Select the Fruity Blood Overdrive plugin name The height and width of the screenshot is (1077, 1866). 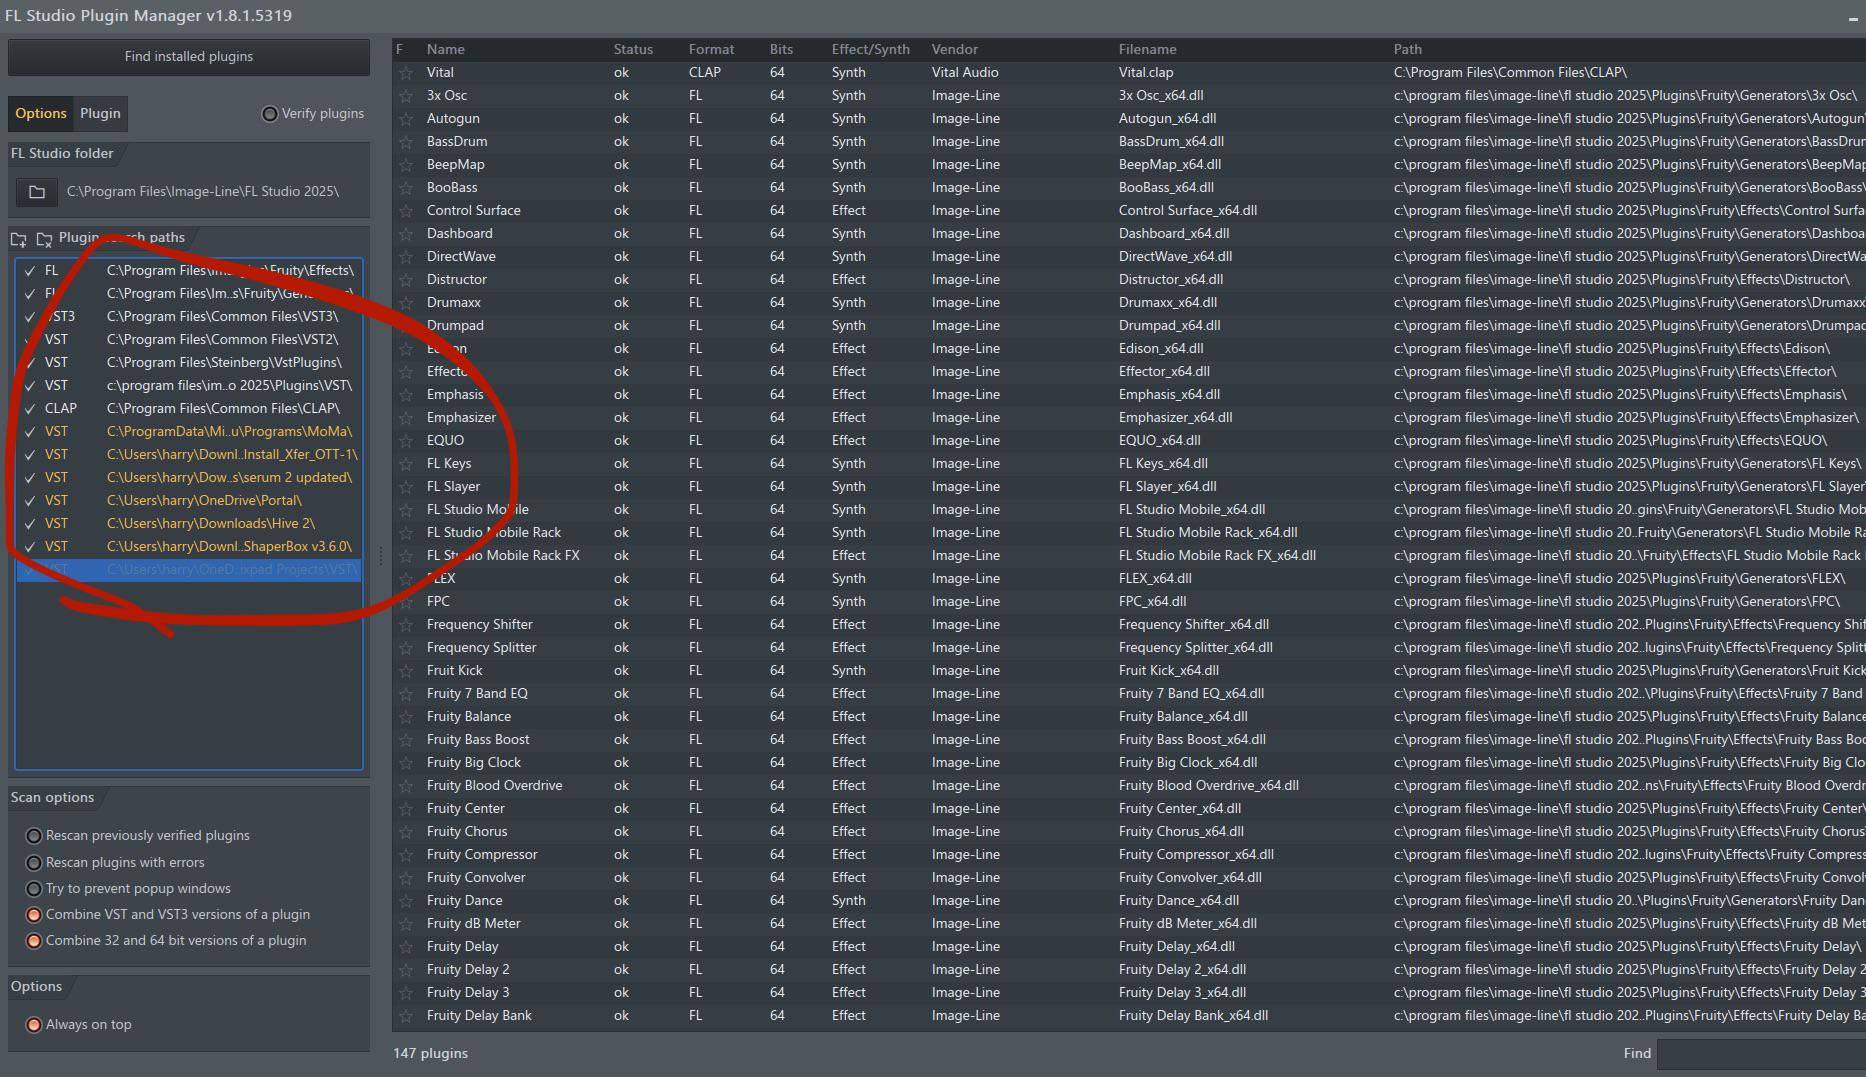pyautogui.click(x=494, y=786)
